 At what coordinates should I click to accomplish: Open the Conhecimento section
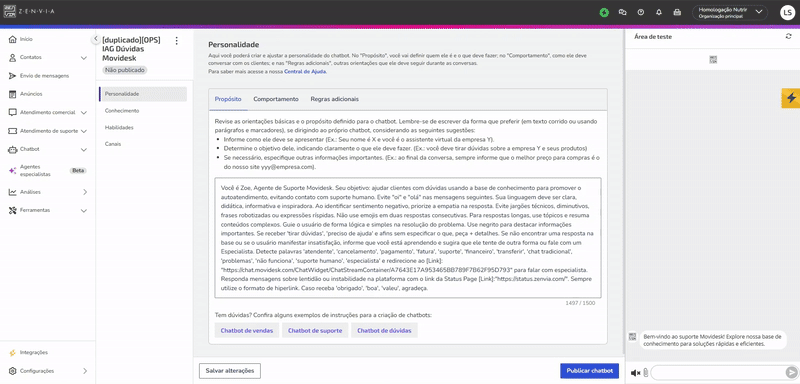pyautogui.click(x=121, y=111)
